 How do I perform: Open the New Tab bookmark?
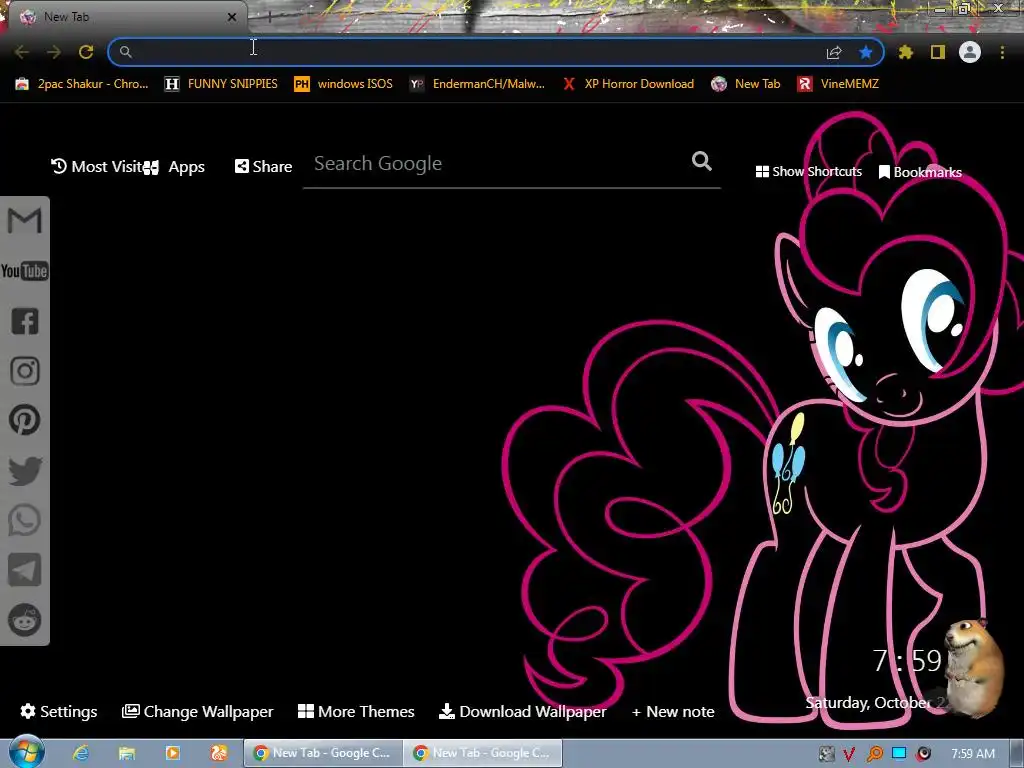[x=746, y=84]
